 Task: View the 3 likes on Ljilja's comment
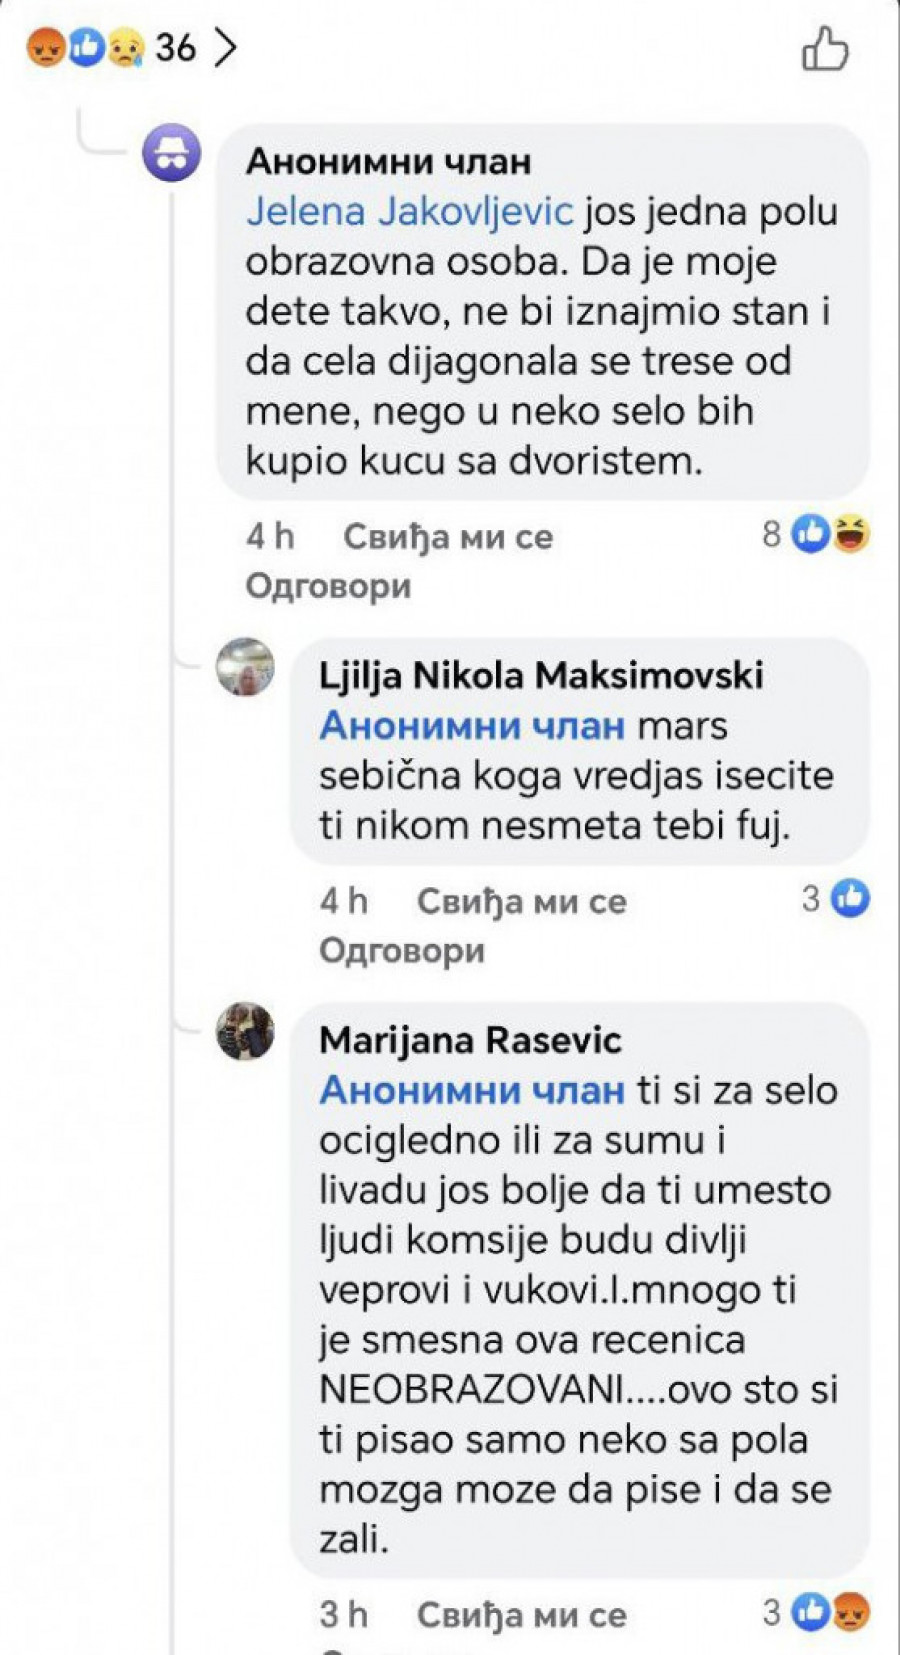pos(836,898)
